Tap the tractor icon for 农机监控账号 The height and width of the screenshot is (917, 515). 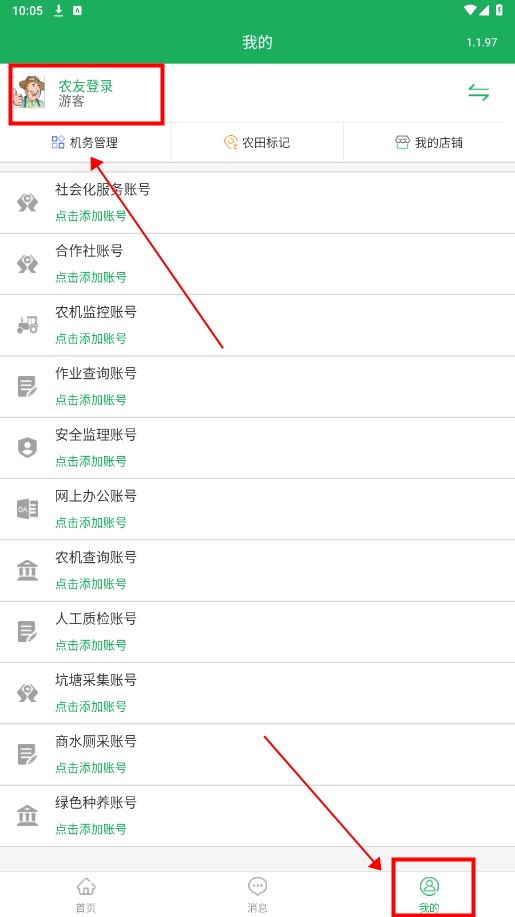click(x=27, y=325)
